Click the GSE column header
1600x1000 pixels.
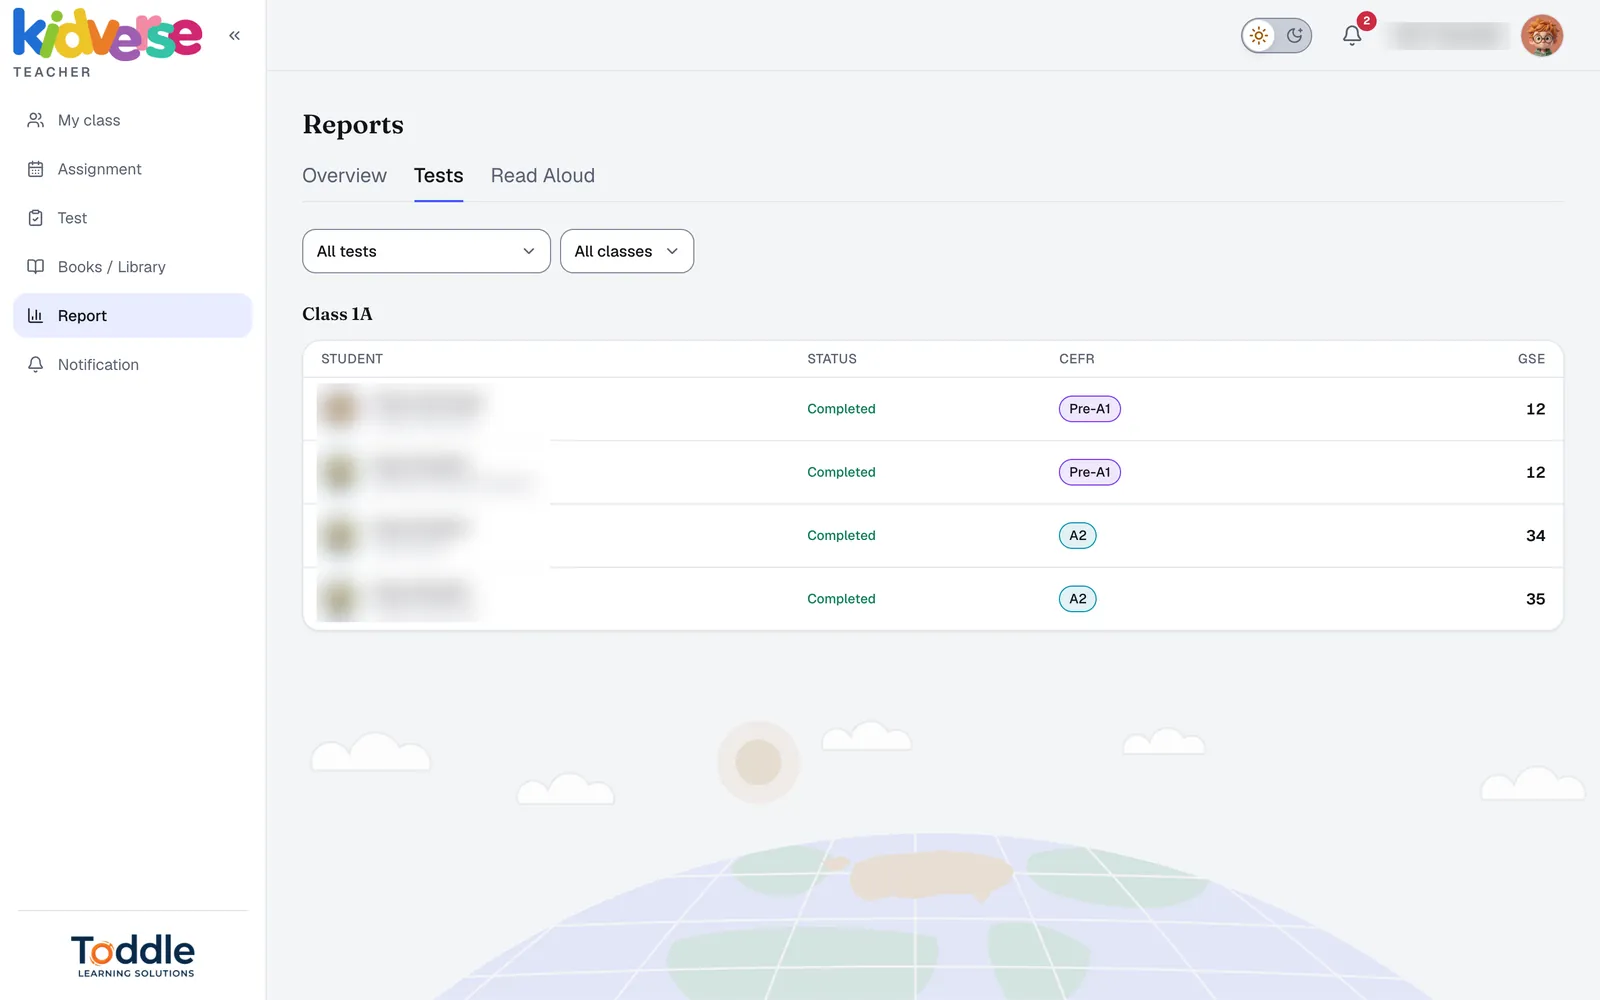point(1531,359)
